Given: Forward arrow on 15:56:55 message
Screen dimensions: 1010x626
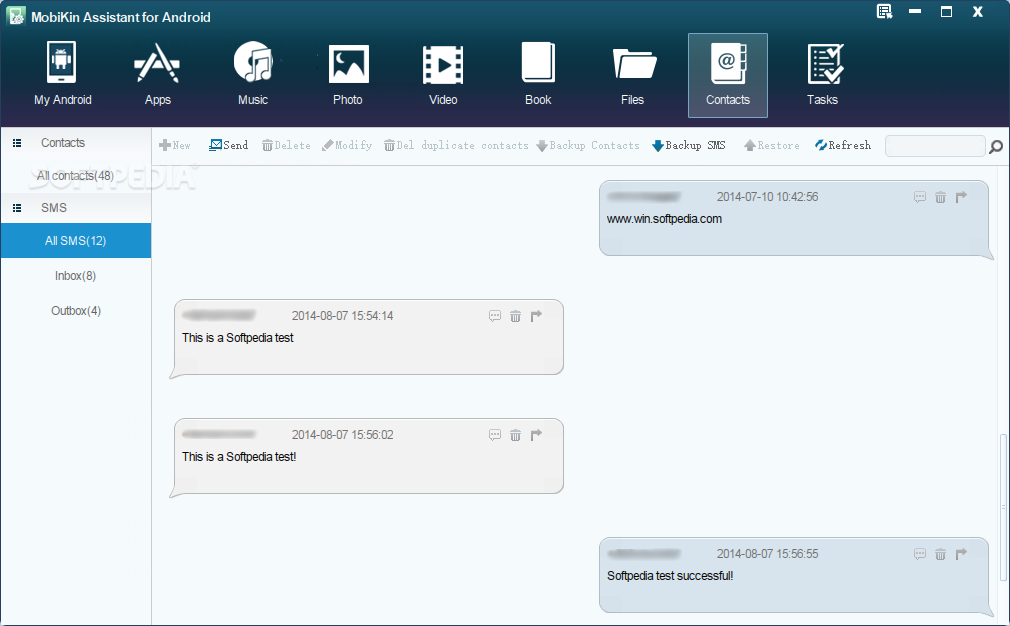Looking at the screenshot, I should 961,554.
